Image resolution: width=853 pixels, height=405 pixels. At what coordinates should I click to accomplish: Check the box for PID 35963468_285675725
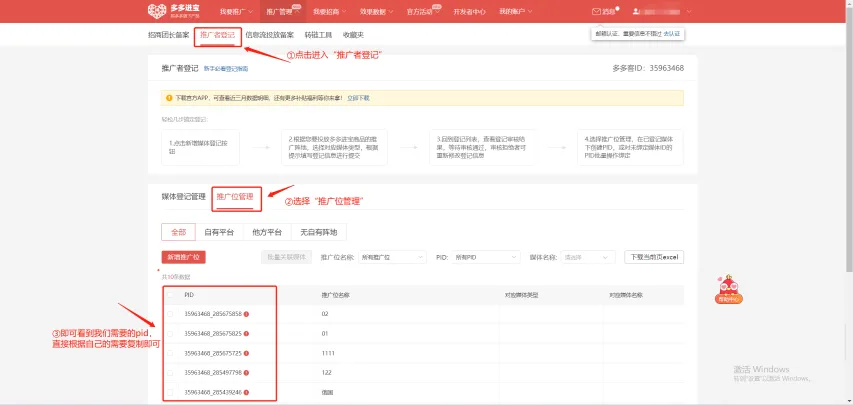tap(170, 353)
